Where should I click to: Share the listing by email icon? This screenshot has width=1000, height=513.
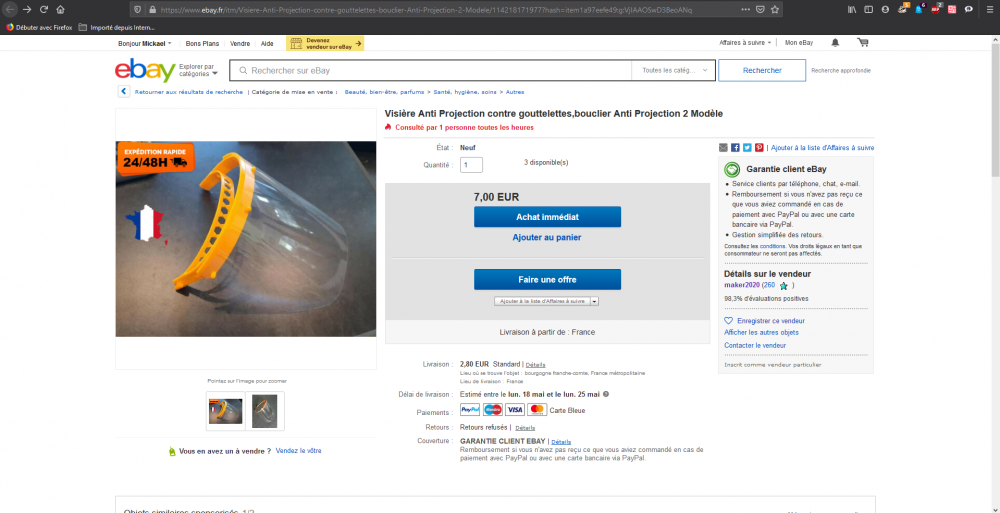[723, 147]
